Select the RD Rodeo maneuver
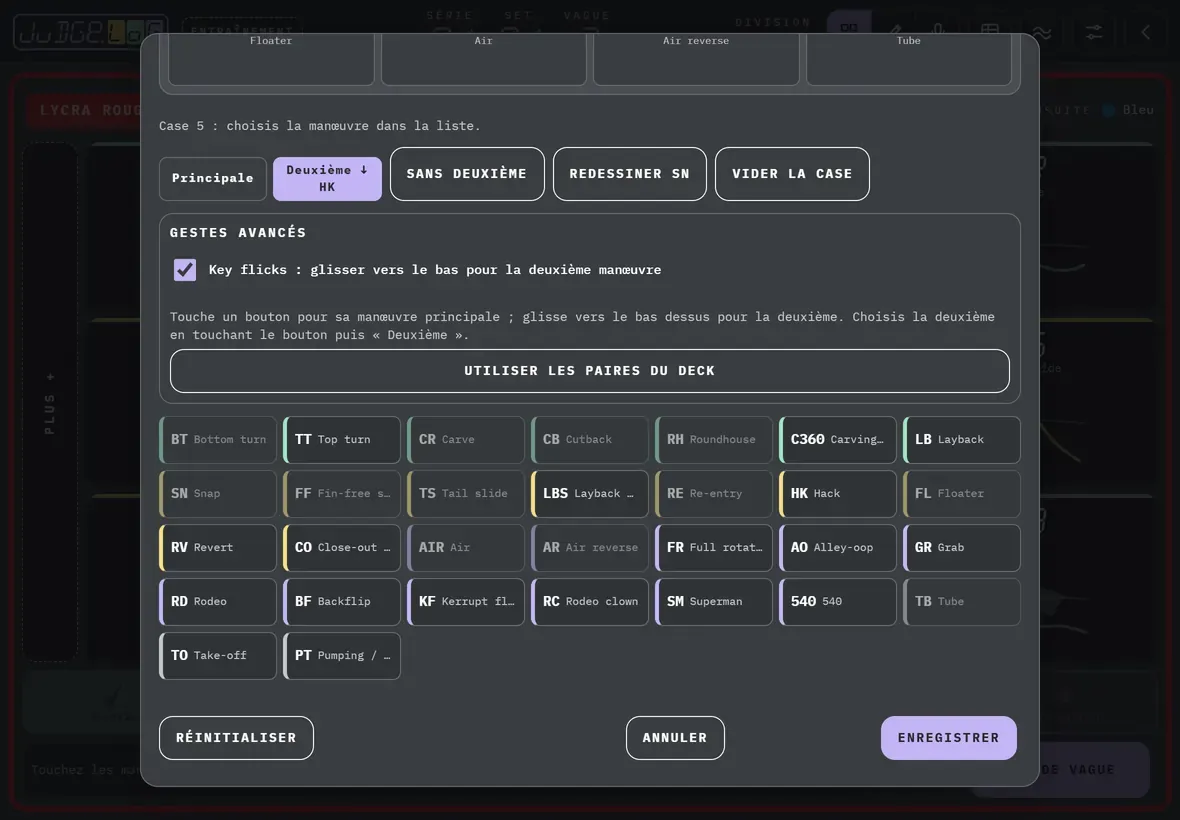 (218, 602)
